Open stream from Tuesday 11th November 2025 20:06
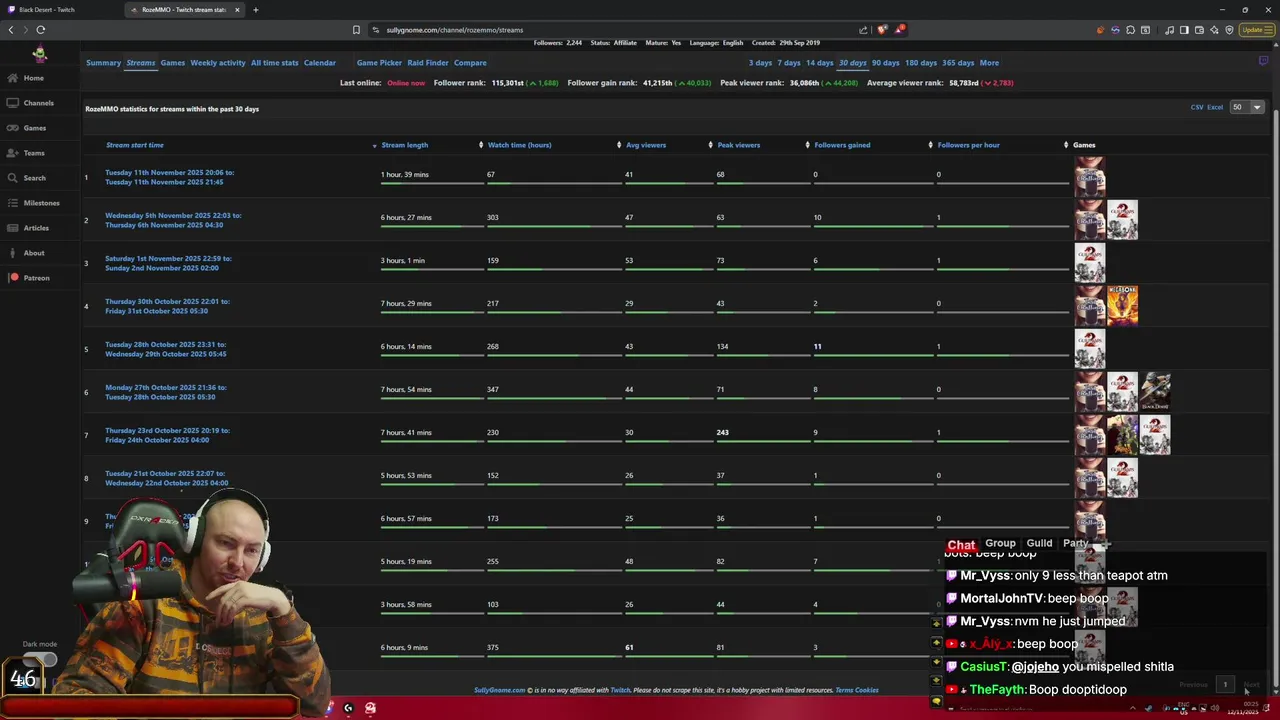The width and height of the screenshot is (1280, 720). (170, 177)
